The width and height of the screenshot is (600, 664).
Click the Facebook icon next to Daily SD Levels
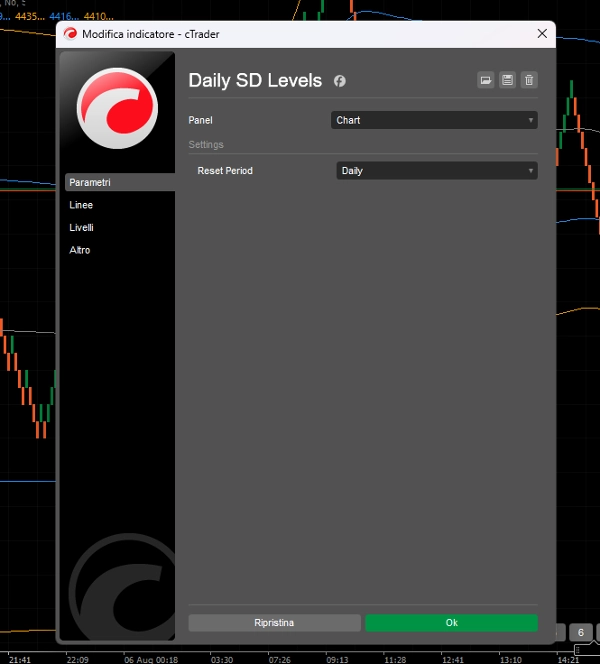coord(340,81)
